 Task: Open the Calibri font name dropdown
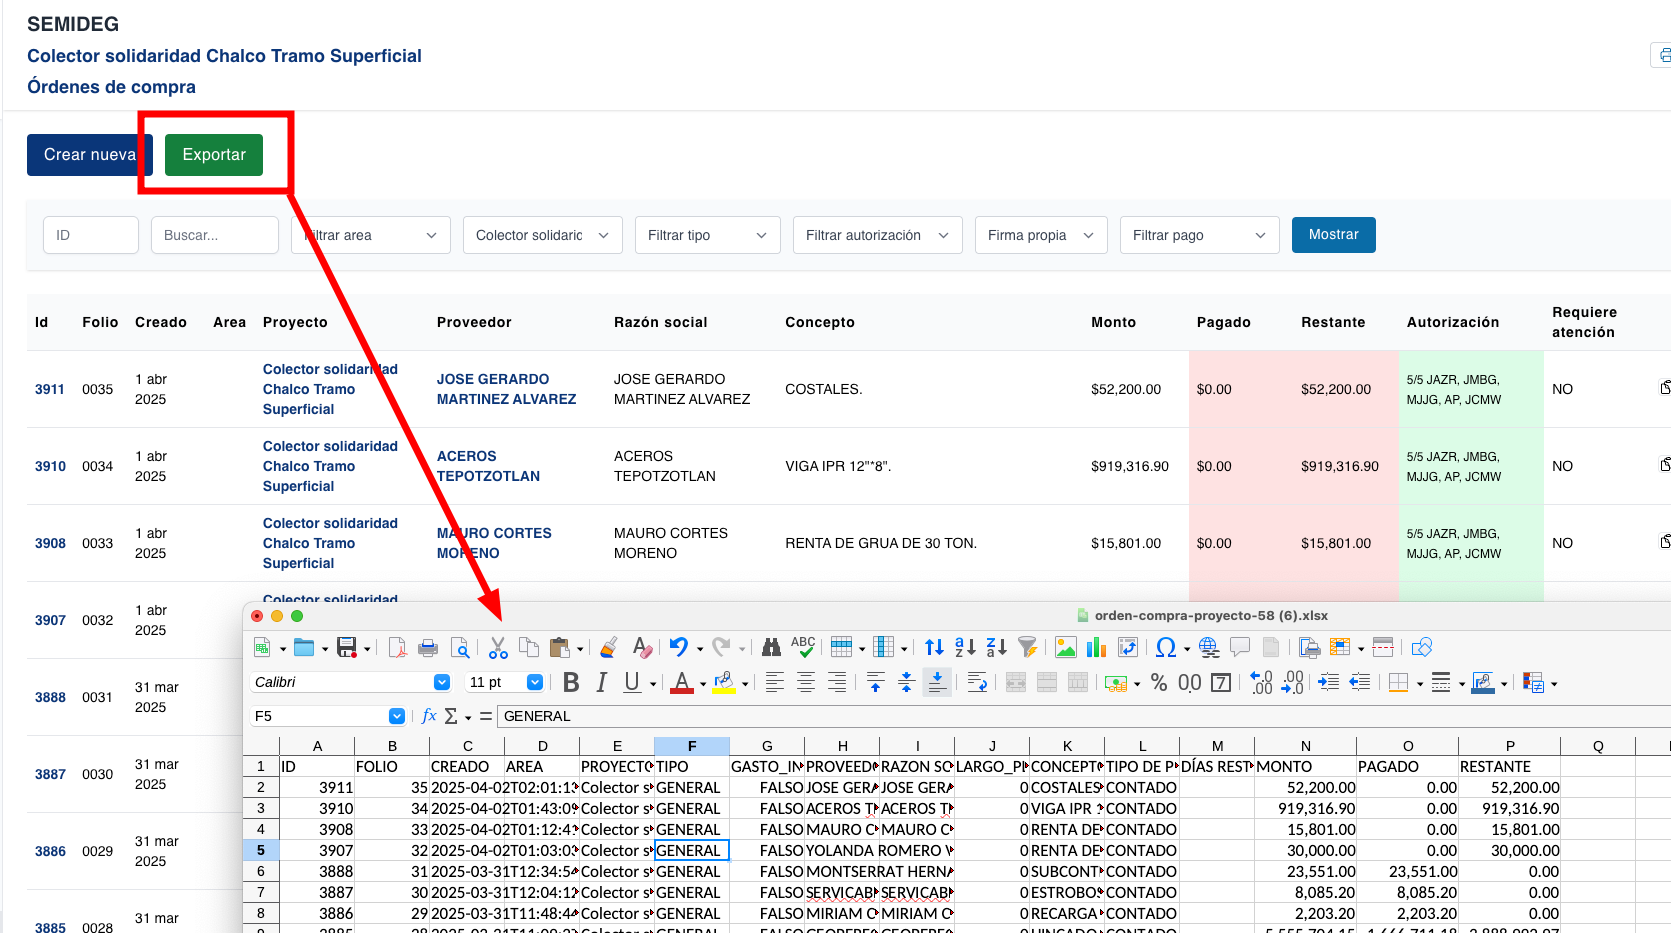(x=441, y=682)
